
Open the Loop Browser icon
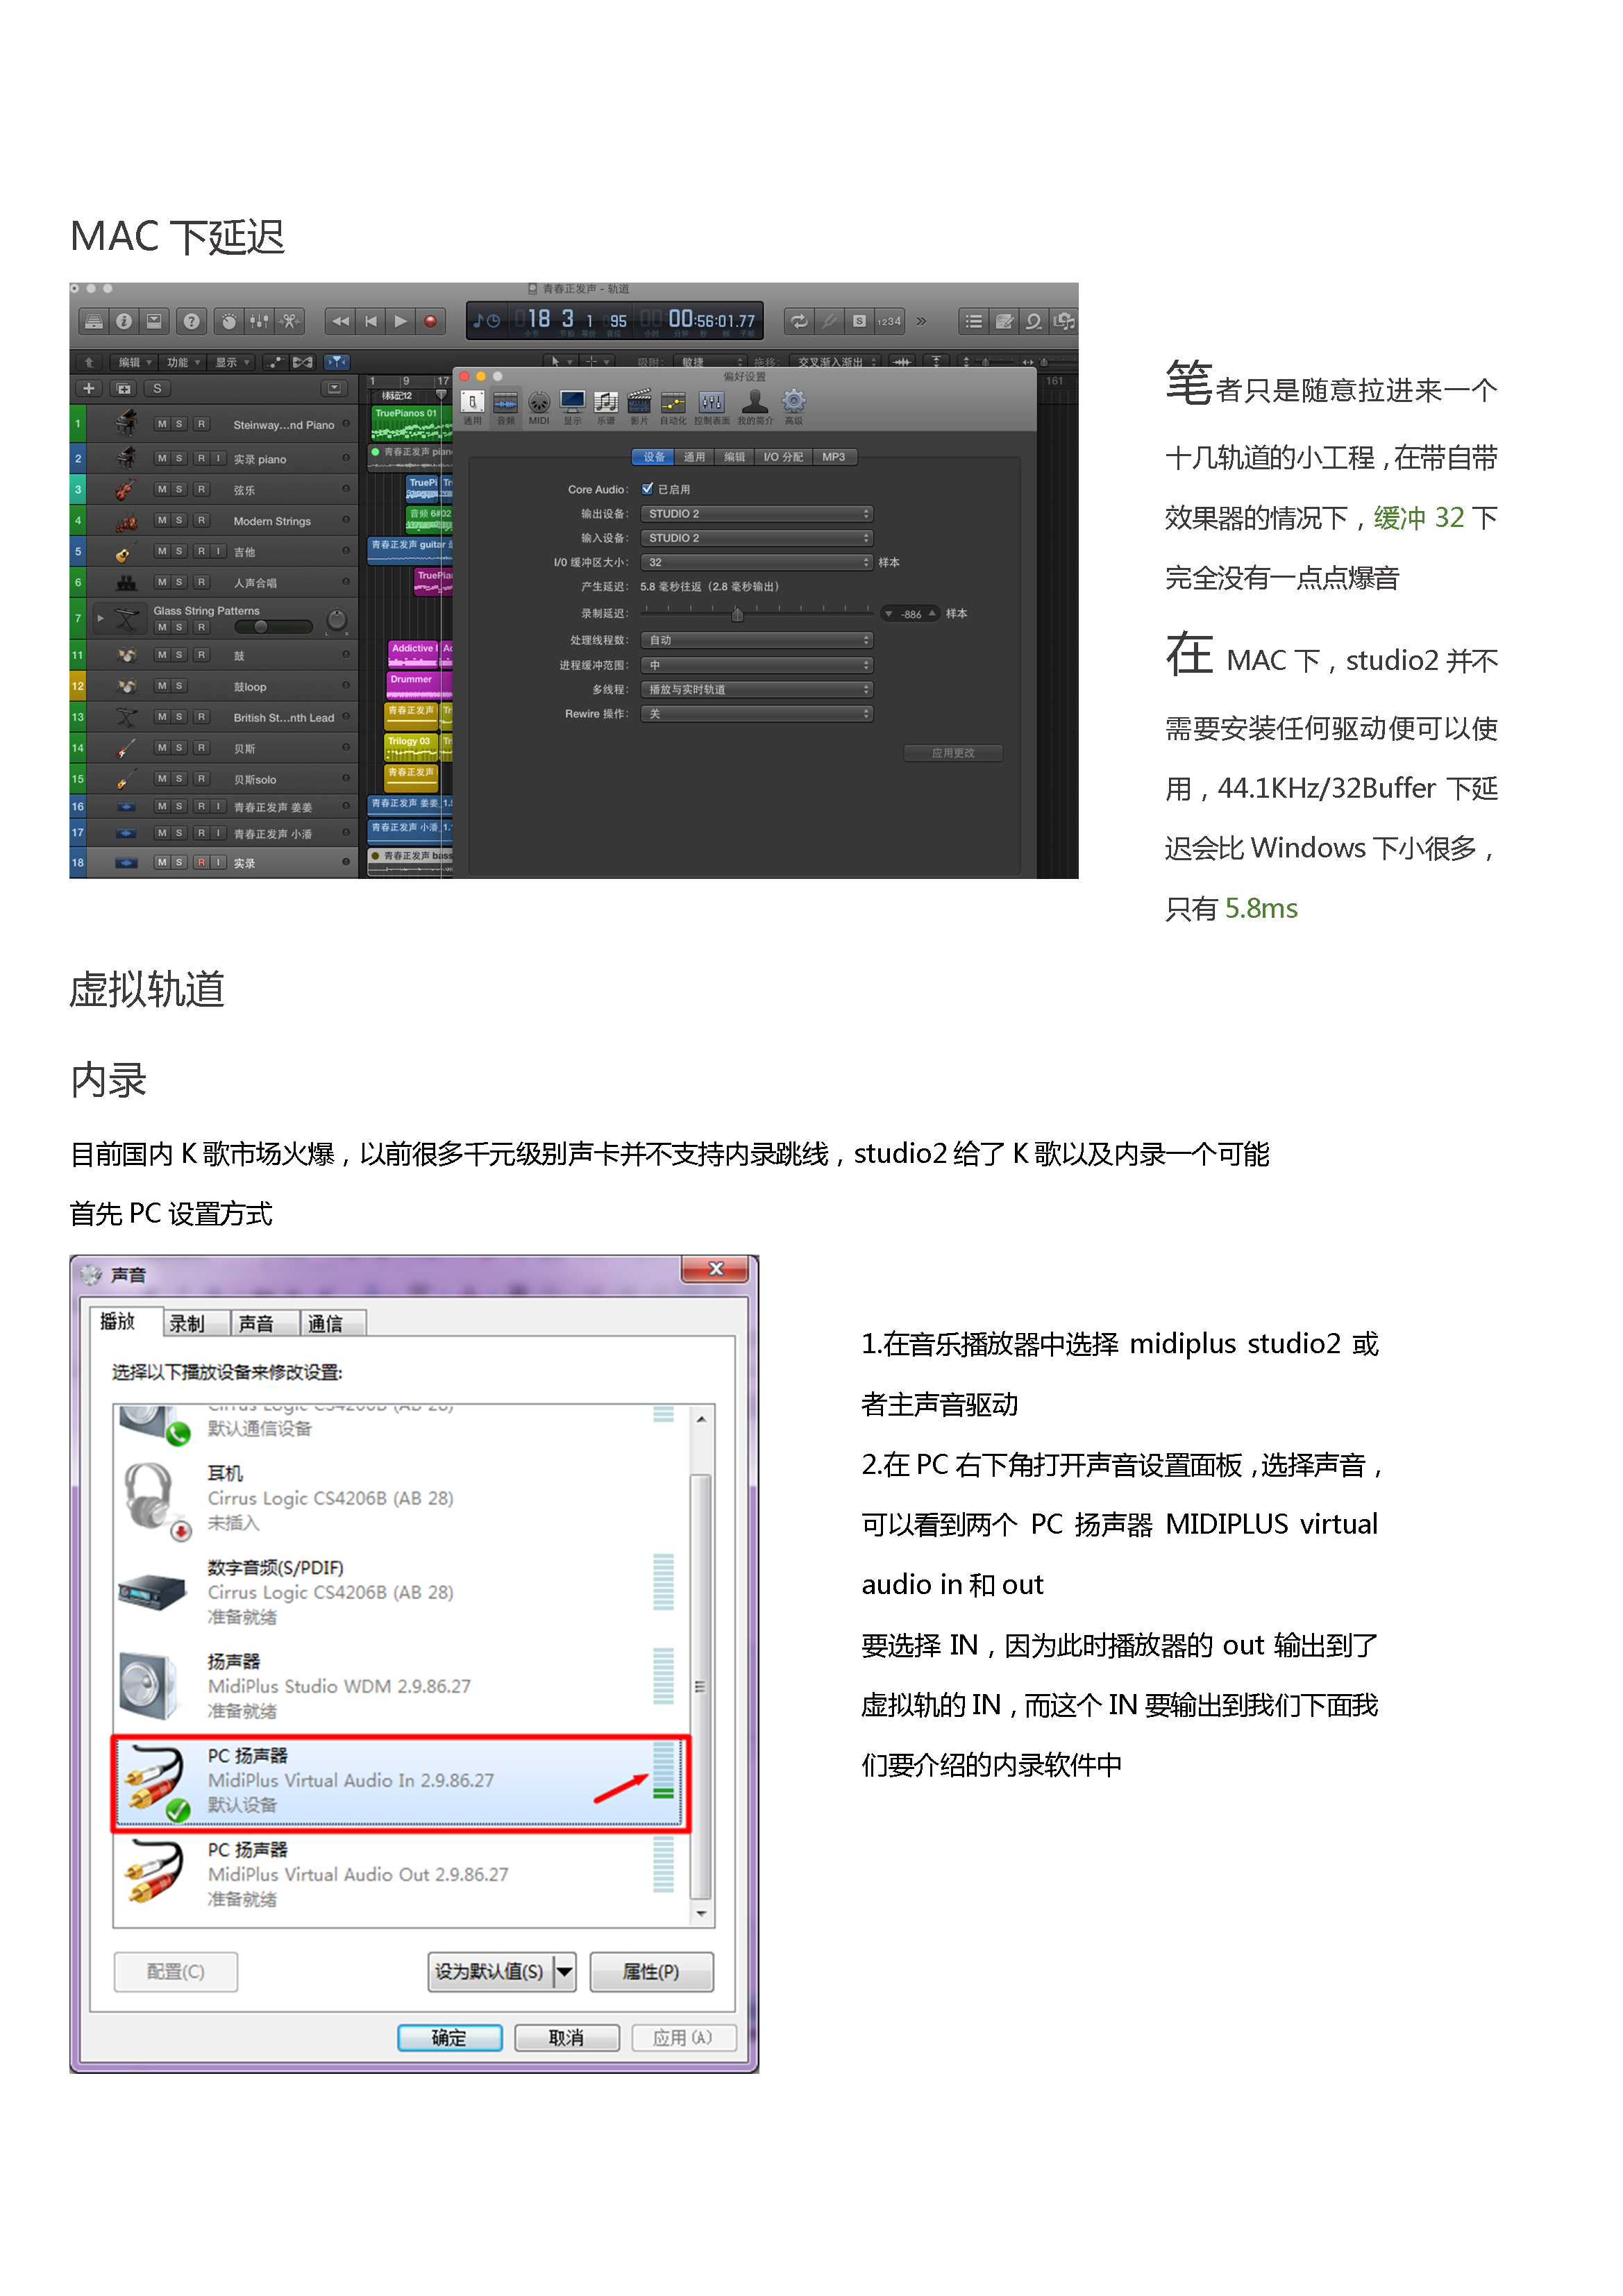pos(1034,321)
